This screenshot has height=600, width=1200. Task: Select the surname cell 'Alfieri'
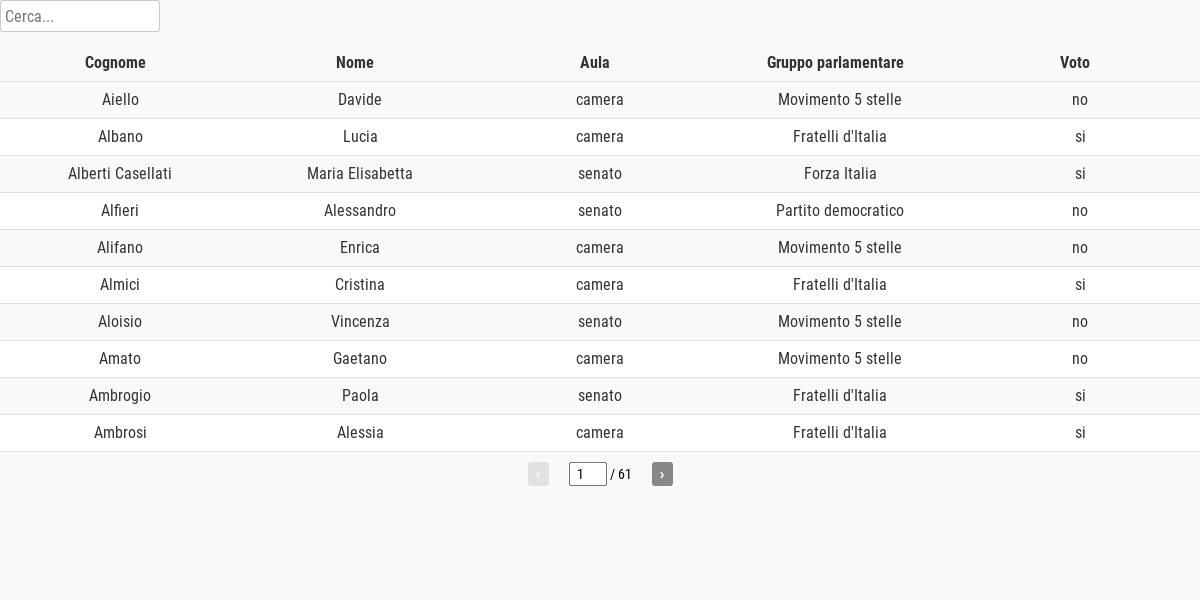120,211
